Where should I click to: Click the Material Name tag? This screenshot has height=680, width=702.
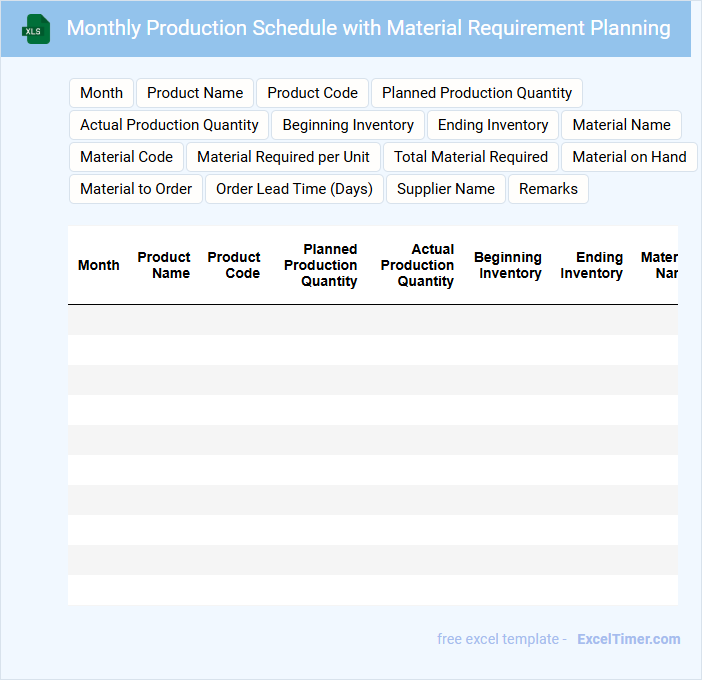(x=621, y=125)
